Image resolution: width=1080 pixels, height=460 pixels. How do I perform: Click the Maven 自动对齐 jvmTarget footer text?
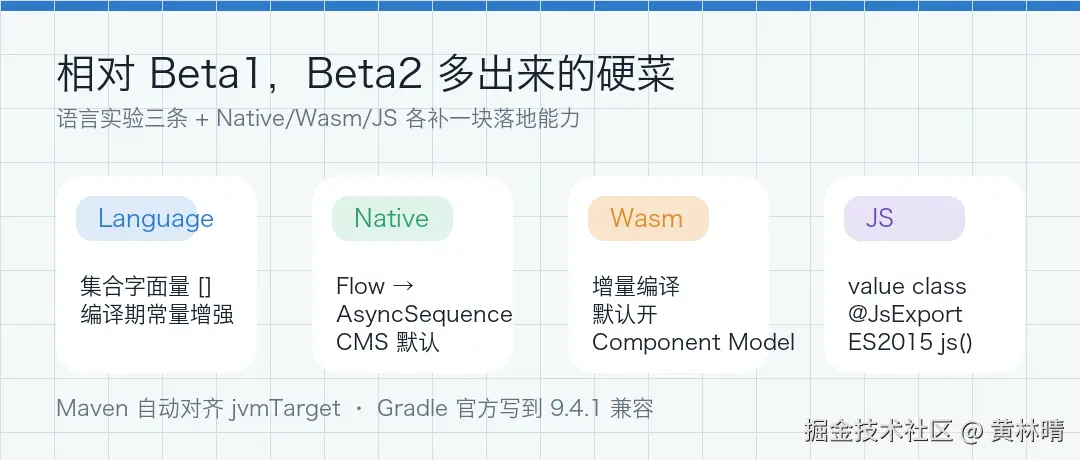198,409
